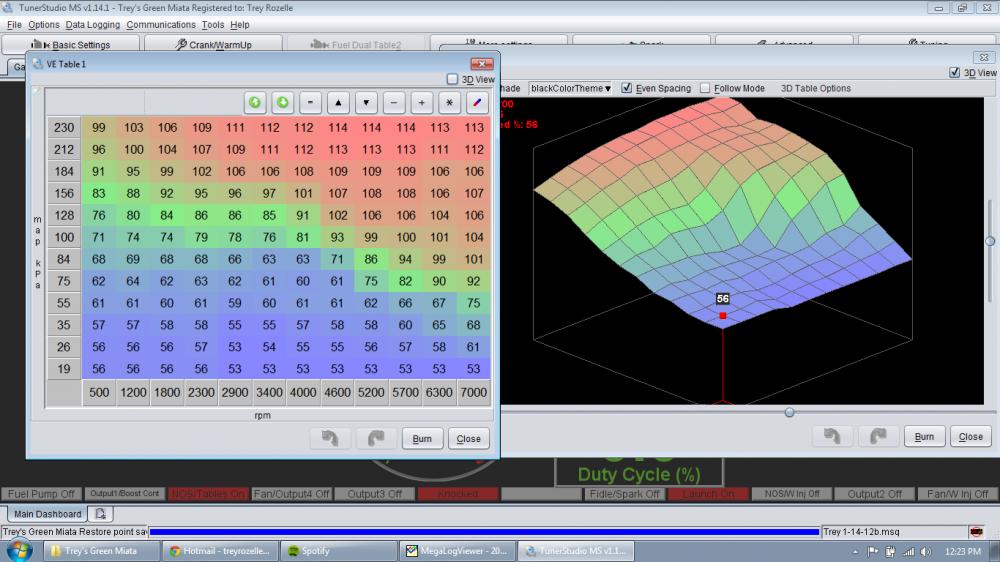The height and width of the screenshot is (562, 1000).
Task: Click the black up-triangle increment icon
Action: 339,102
